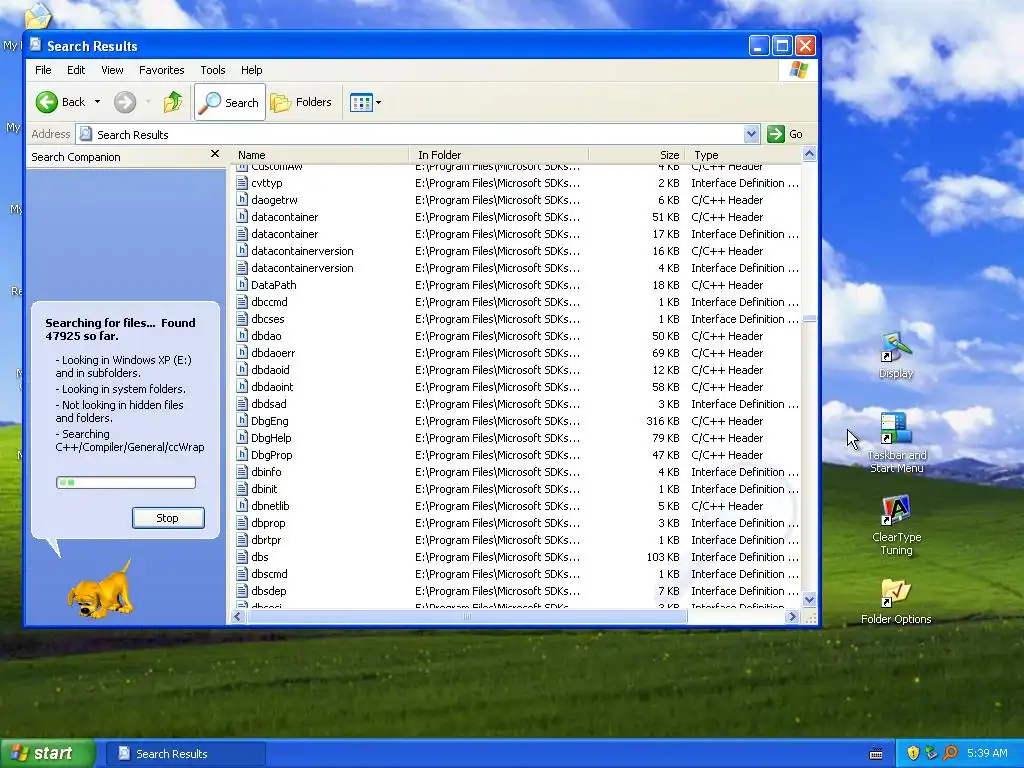Select the dbinit file icon

click(x=242, y=488)
